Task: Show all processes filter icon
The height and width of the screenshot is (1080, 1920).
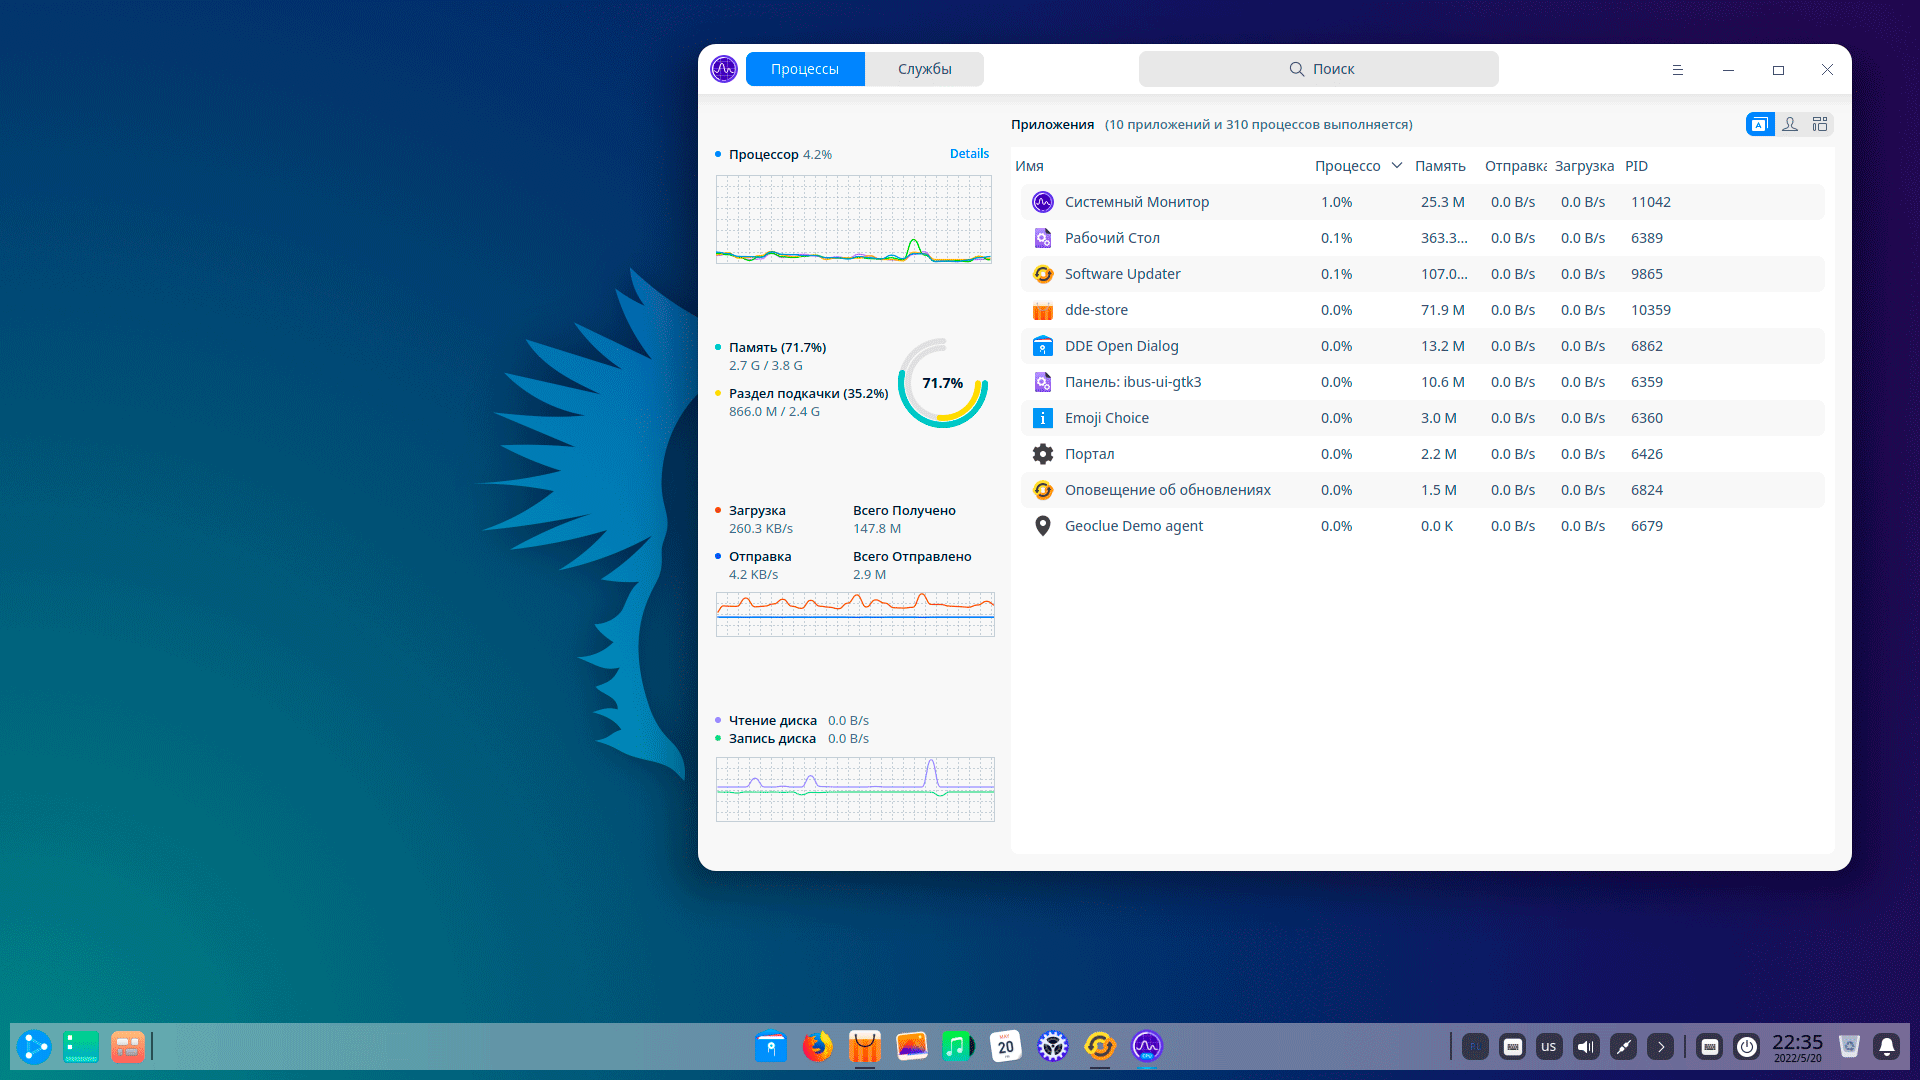Action: (1820, 124)
